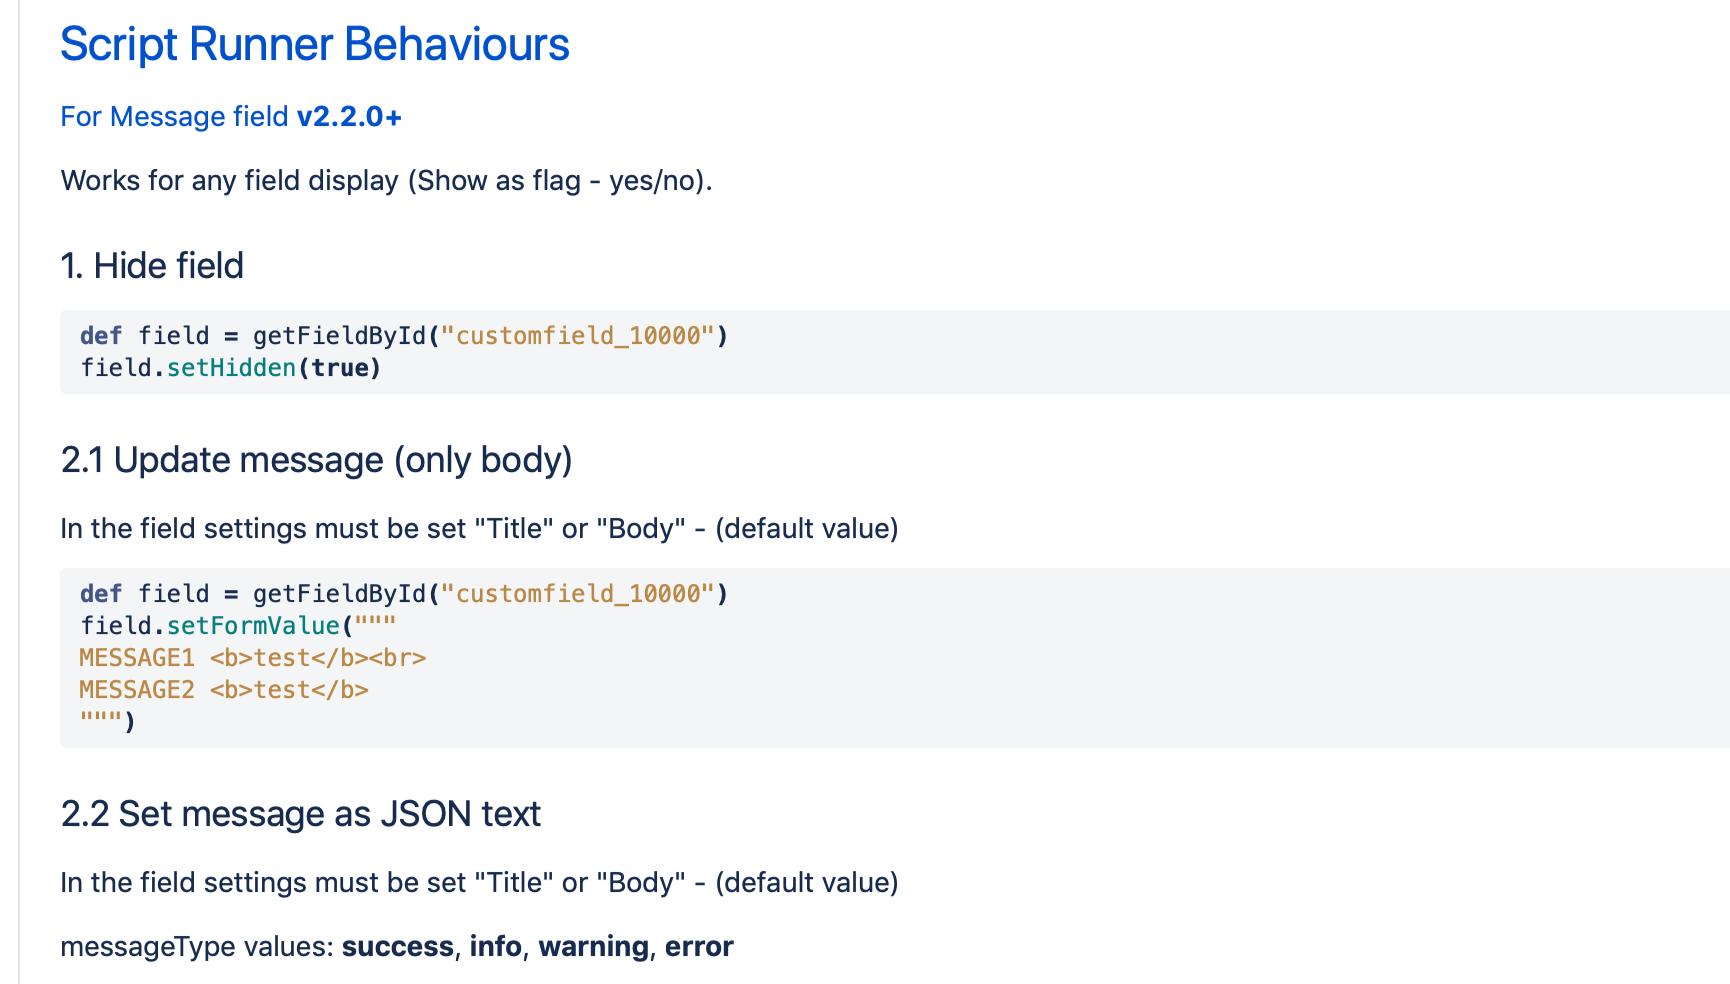Click customfield_10000 string in the Update message code
Viewport: 1730px width, 984px height.
[578, 594]
